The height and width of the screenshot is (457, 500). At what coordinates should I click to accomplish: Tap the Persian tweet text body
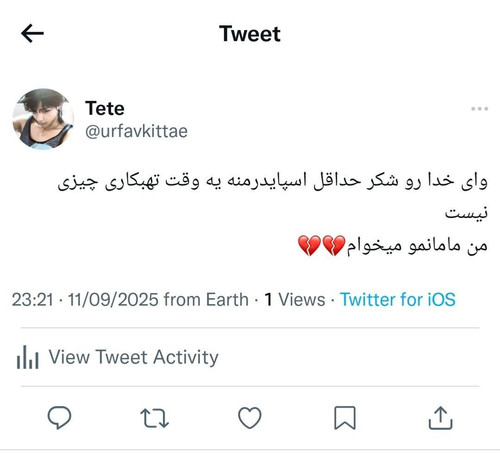tap(273, 213)
